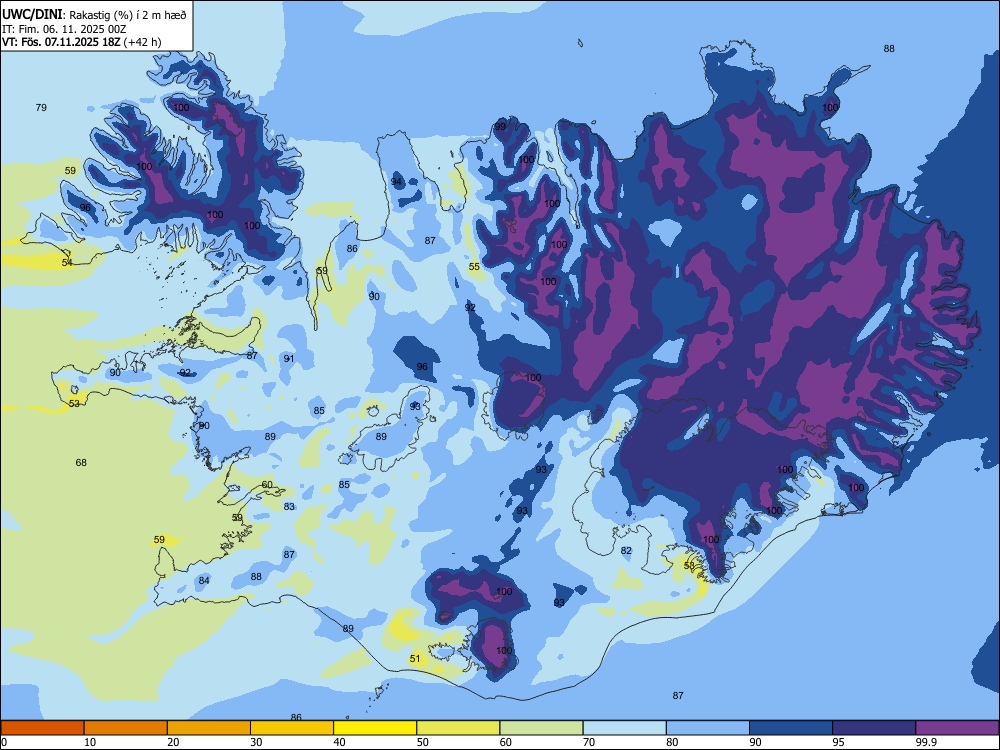Click the '99.9' legend tick label

point(925,742)
